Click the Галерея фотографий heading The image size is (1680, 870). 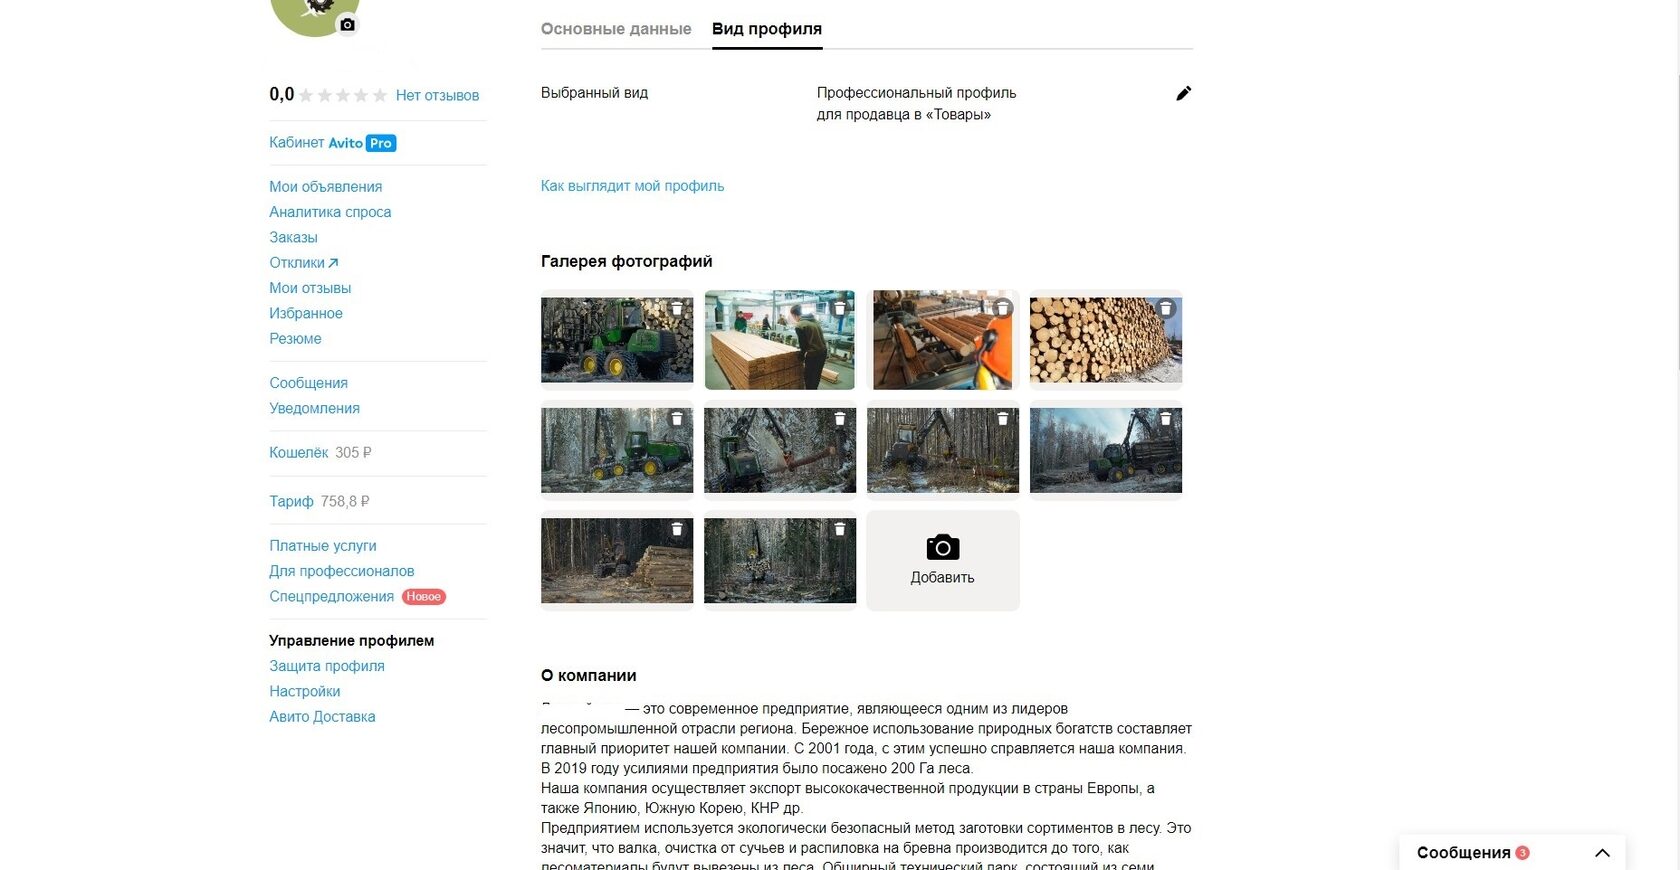pyautogui.click(x=627, y=262)
